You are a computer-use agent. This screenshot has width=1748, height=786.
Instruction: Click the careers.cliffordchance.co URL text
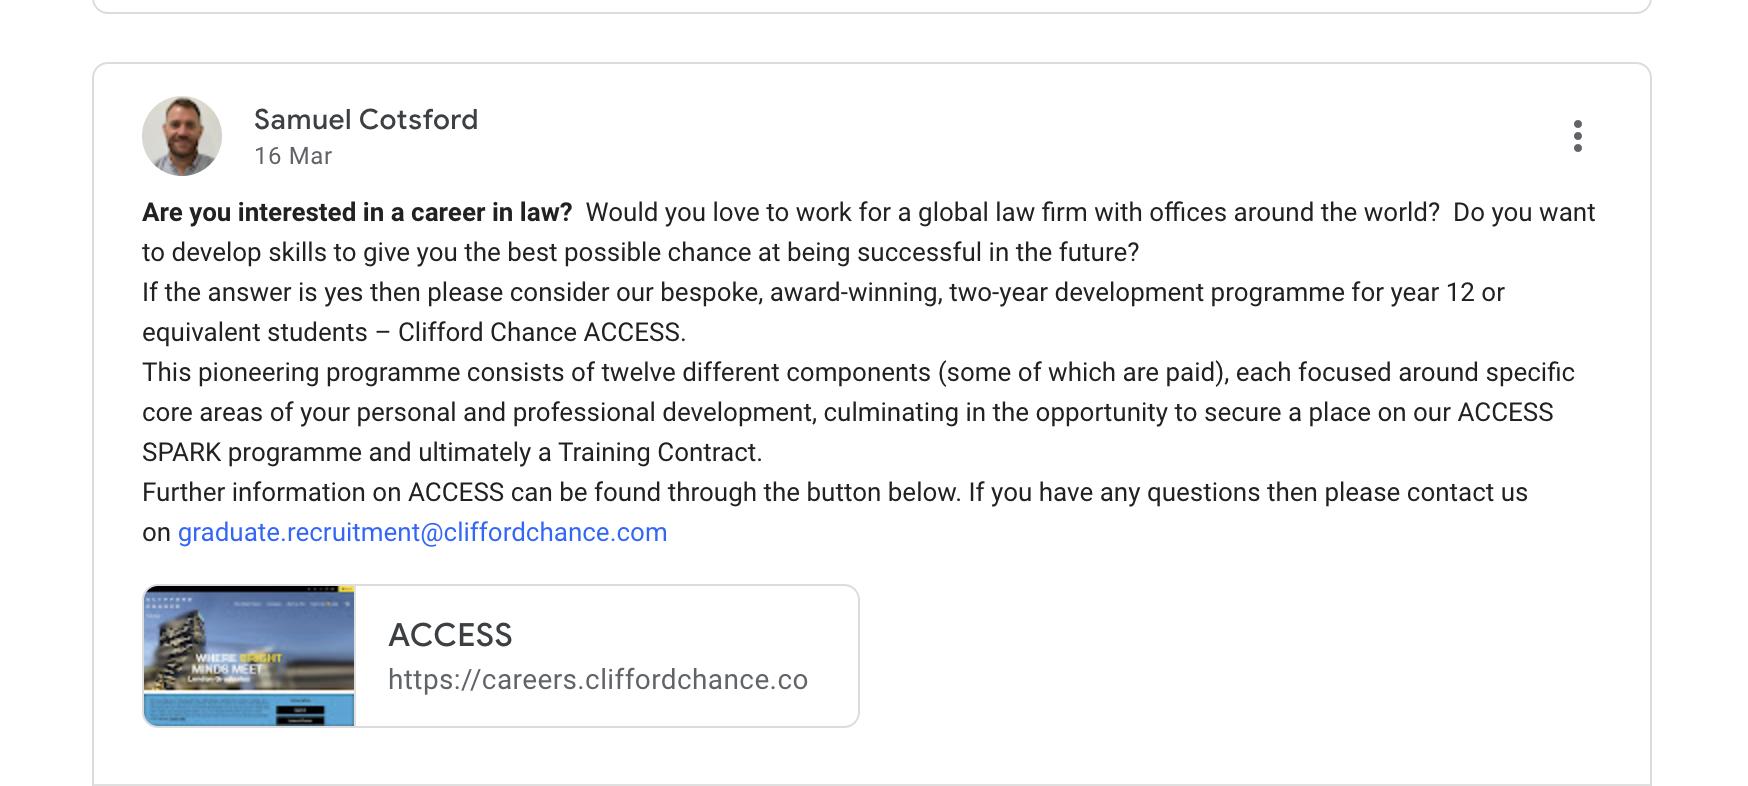(x=597, y=680)
